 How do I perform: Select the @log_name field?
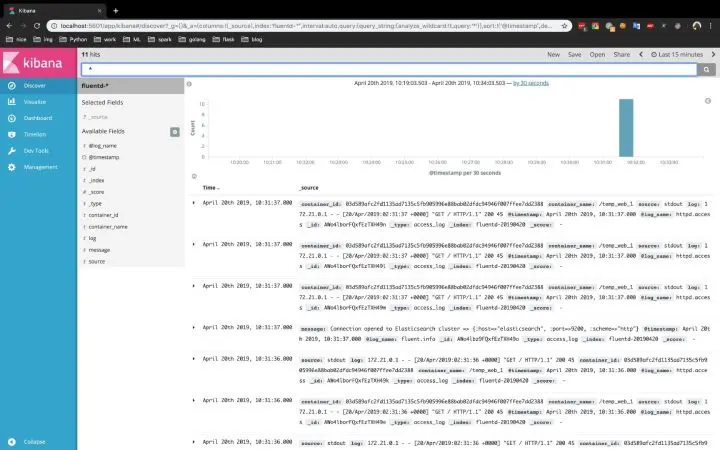[x=102, y=146]
